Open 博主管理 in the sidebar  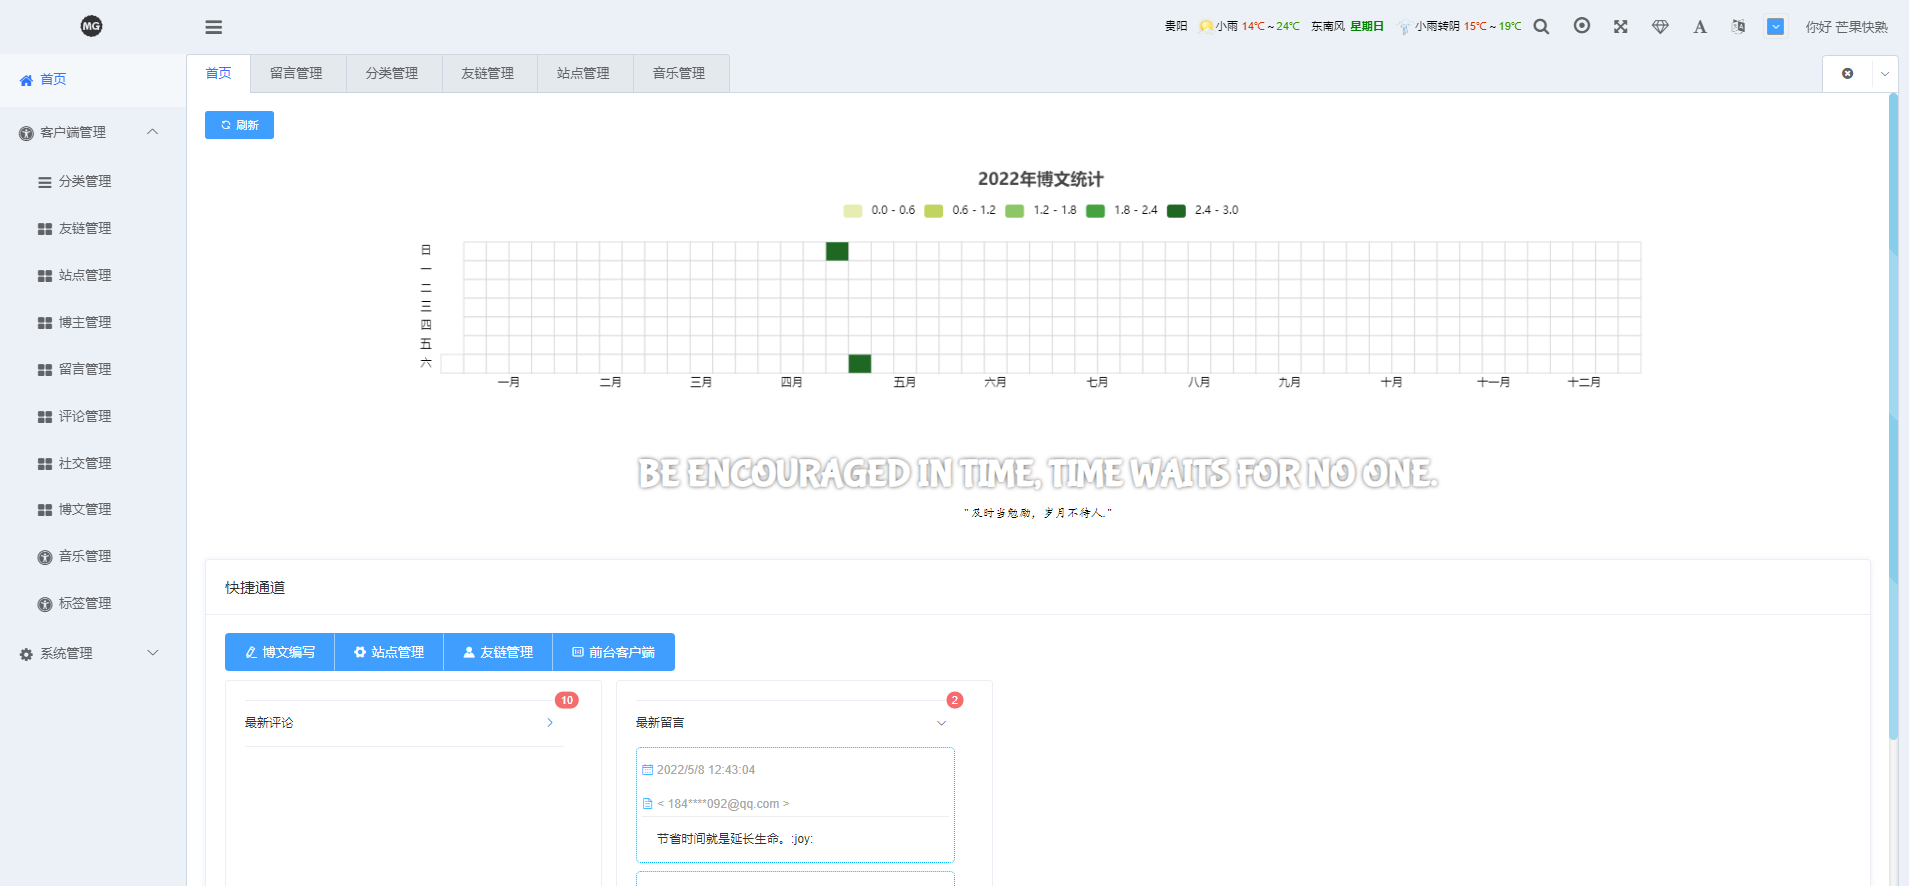[93, 322]
